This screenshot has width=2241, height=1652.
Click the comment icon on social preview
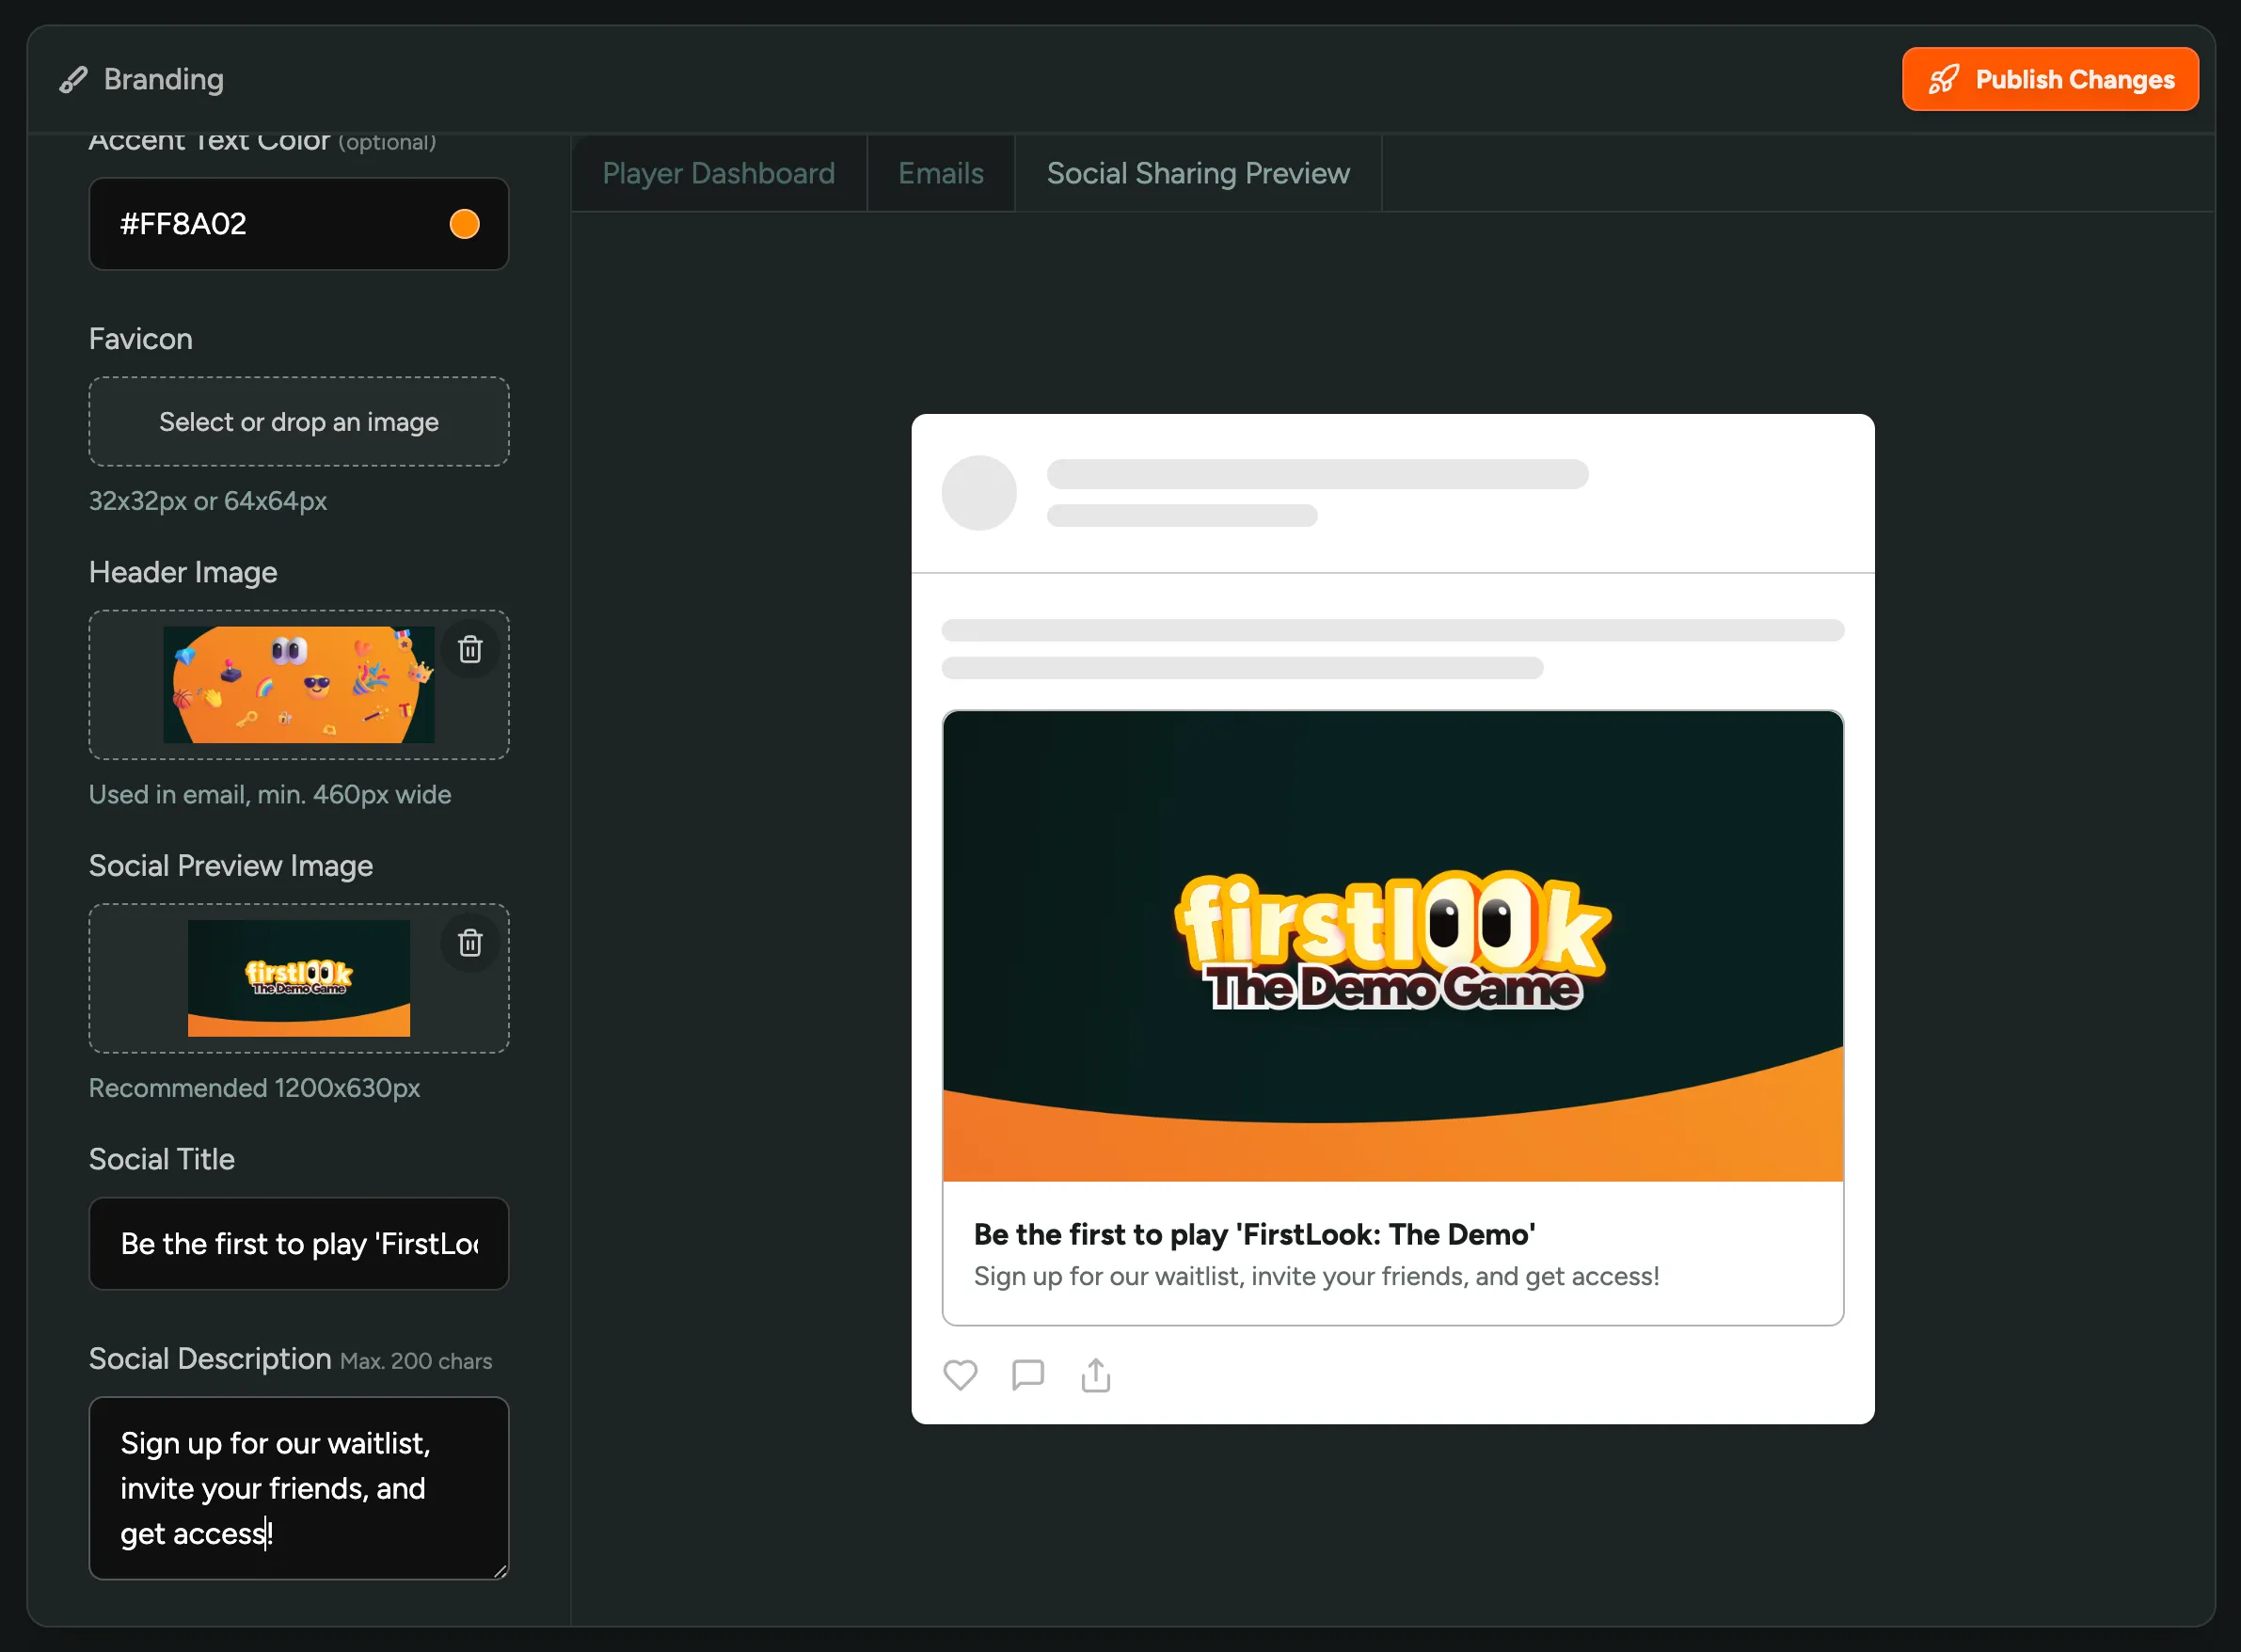pos(1026,1375)
